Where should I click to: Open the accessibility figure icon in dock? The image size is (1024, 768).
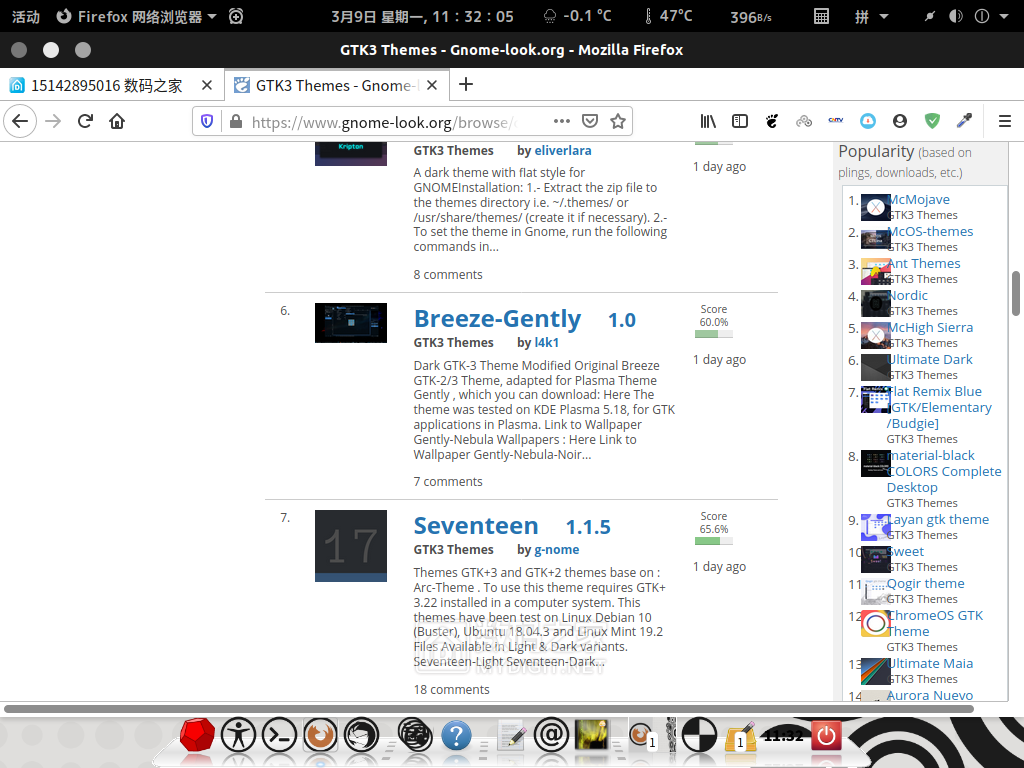238,735
